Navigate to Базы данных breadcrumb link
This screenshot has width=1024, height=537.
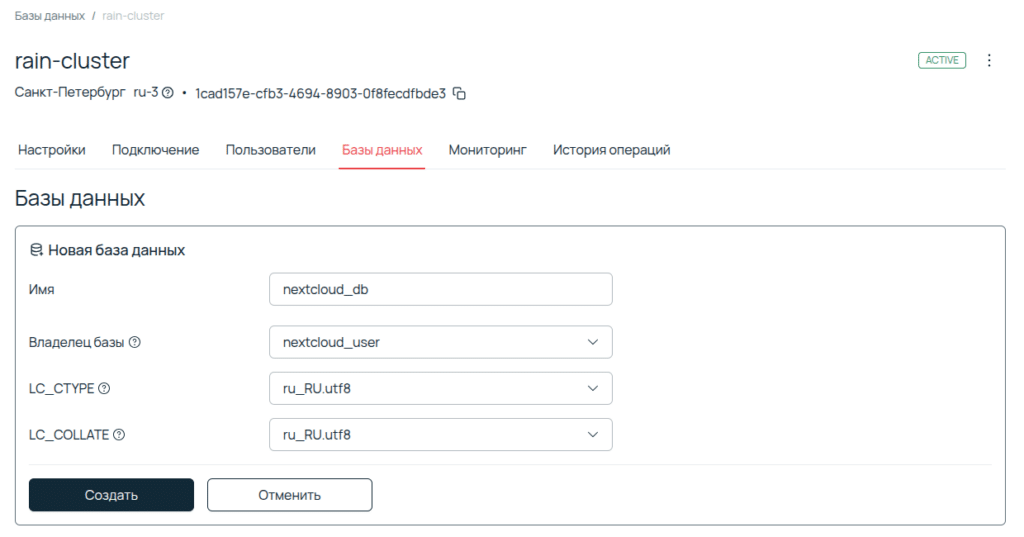click(49, 16)
